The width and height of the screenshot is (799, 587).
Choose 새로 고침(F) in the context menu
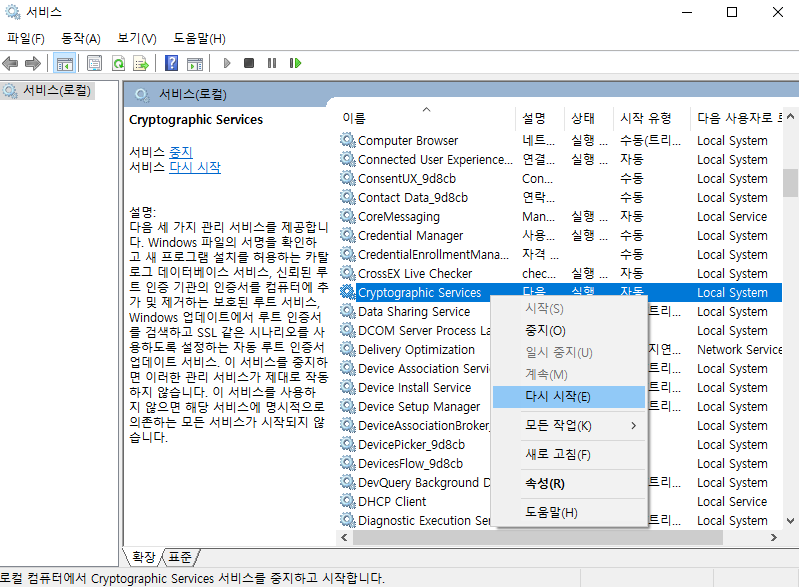(x=569, y=455)
